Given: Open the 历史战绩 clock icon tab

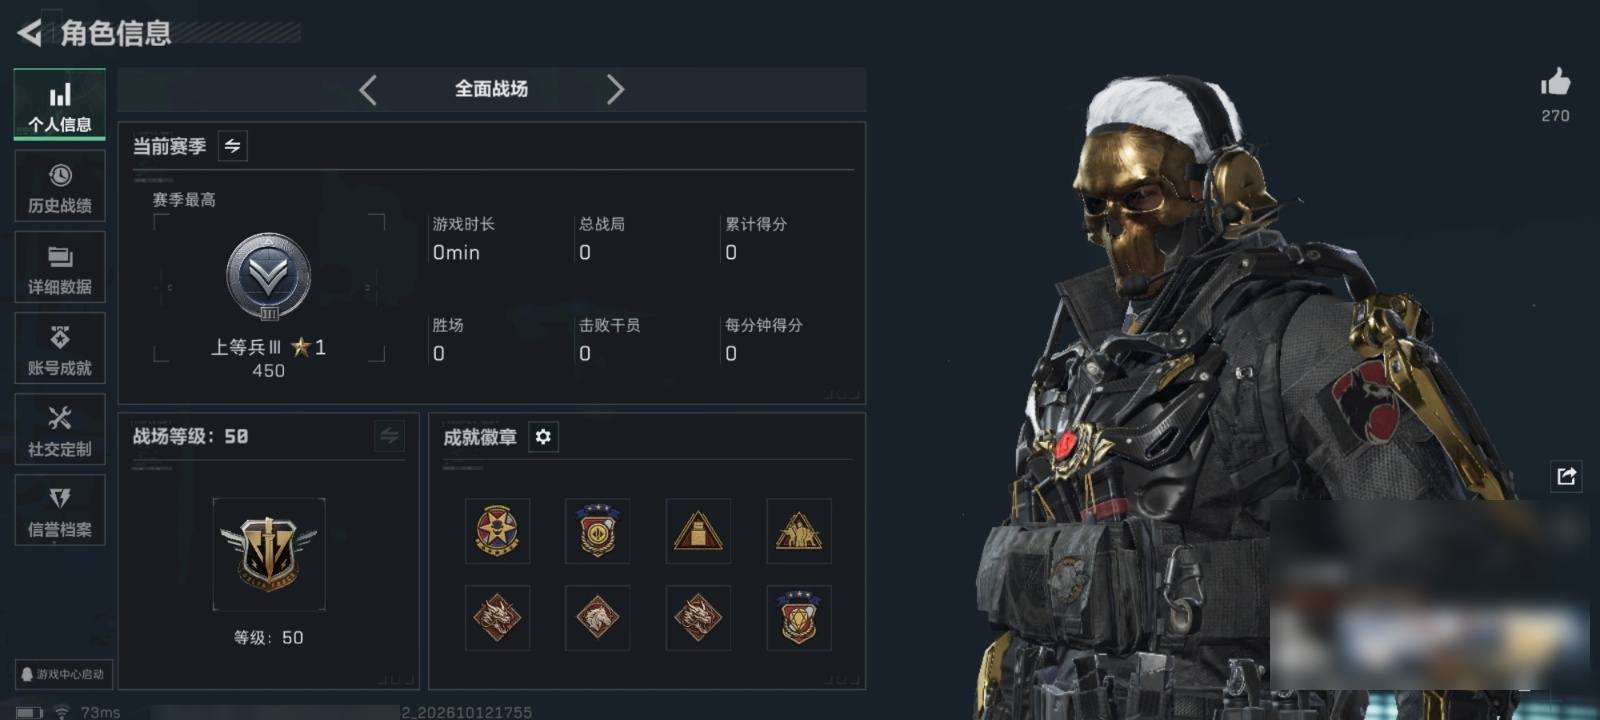Looking at the screenshot, I should [60, 186].
